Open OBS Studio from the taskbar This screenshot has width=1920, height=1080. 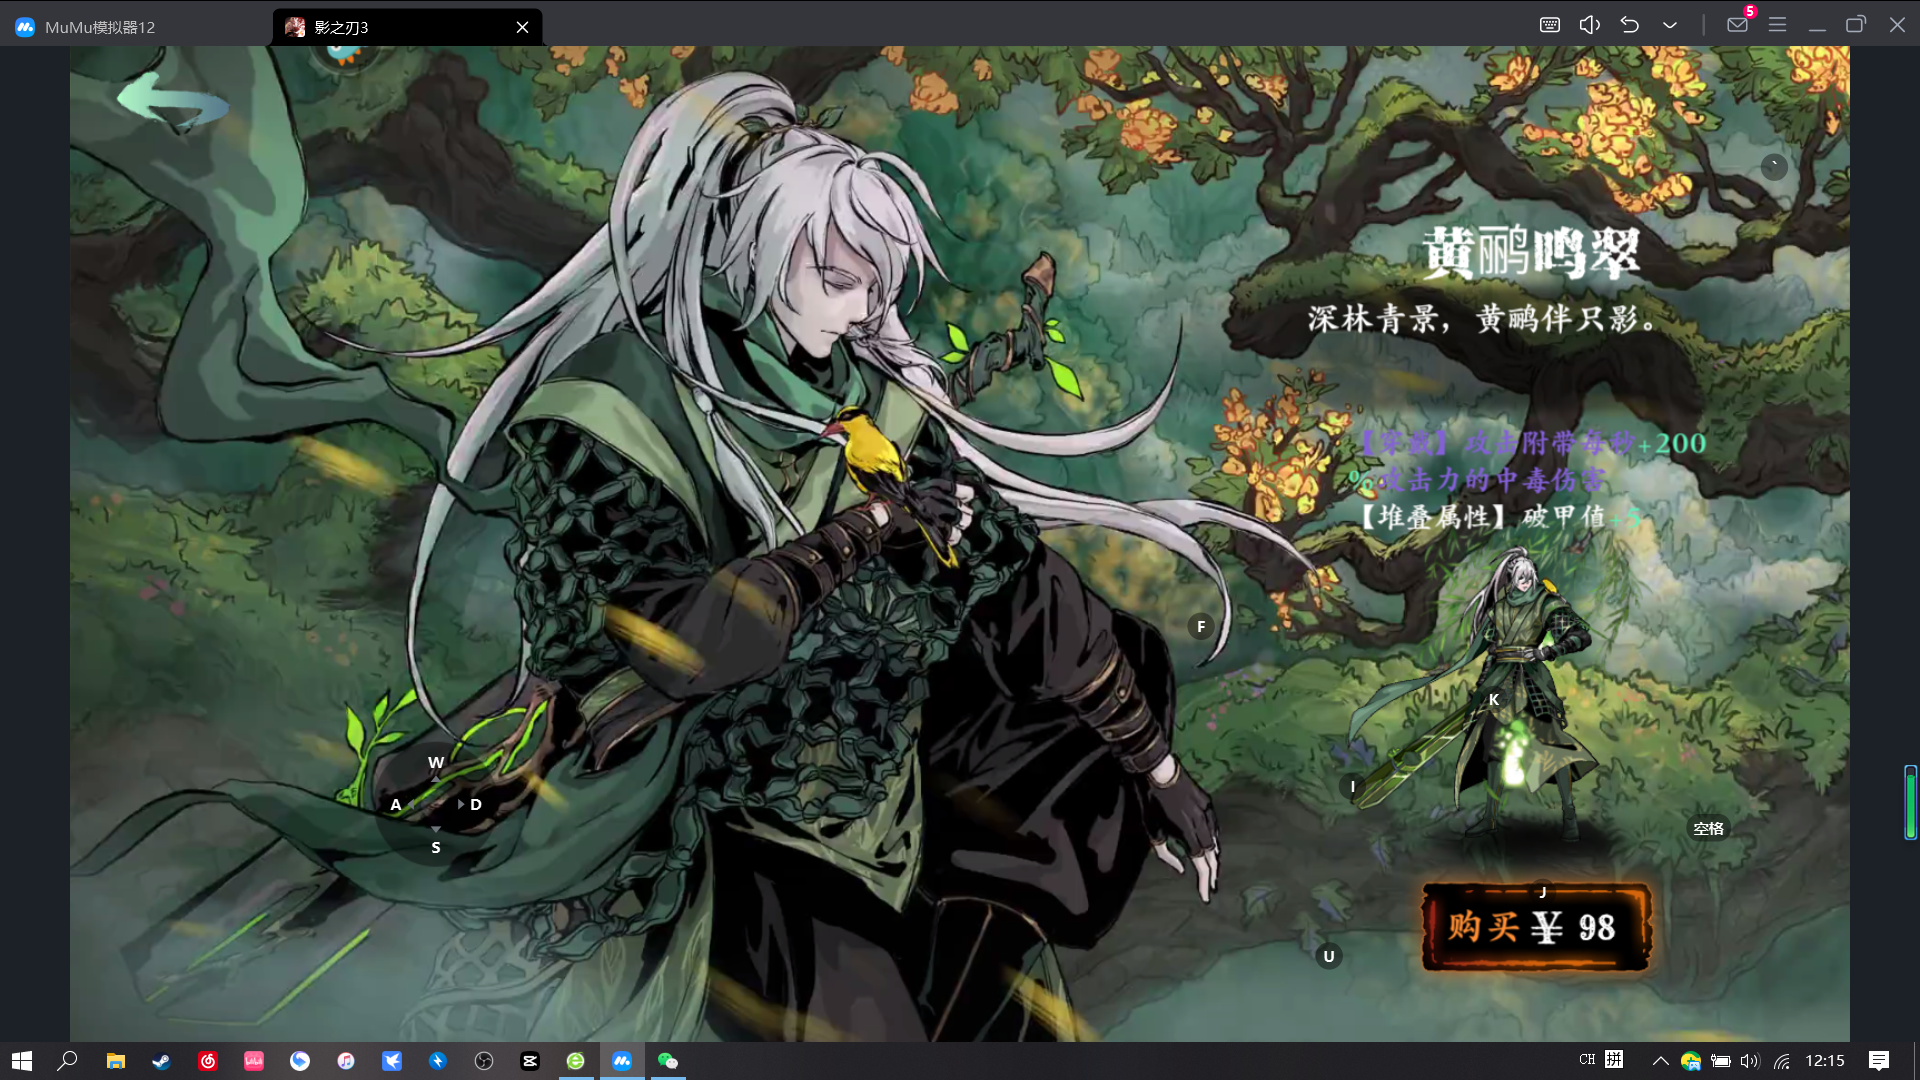[484, 1061]
